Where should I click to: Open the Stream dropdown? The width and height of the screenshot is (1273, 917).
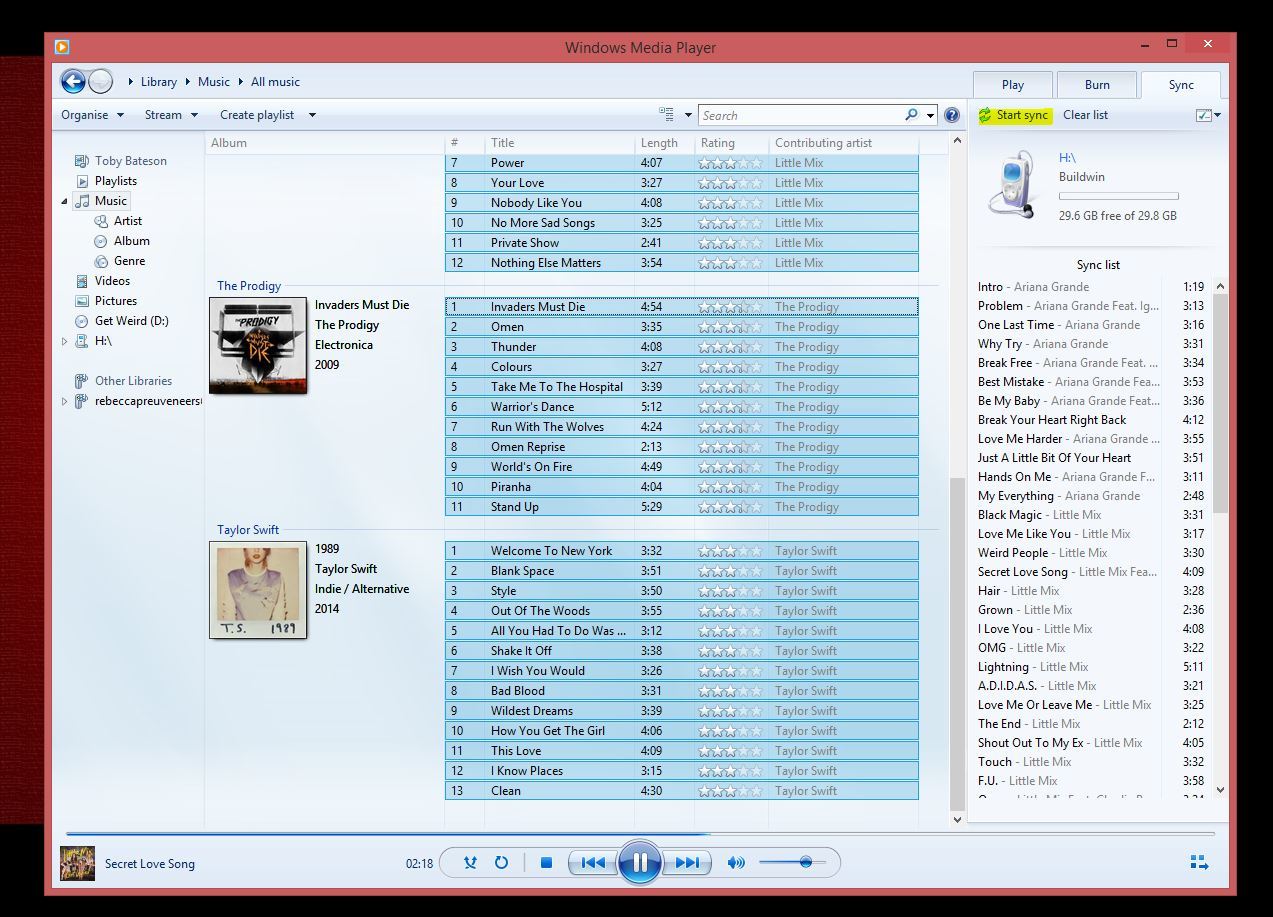(171, 115)
